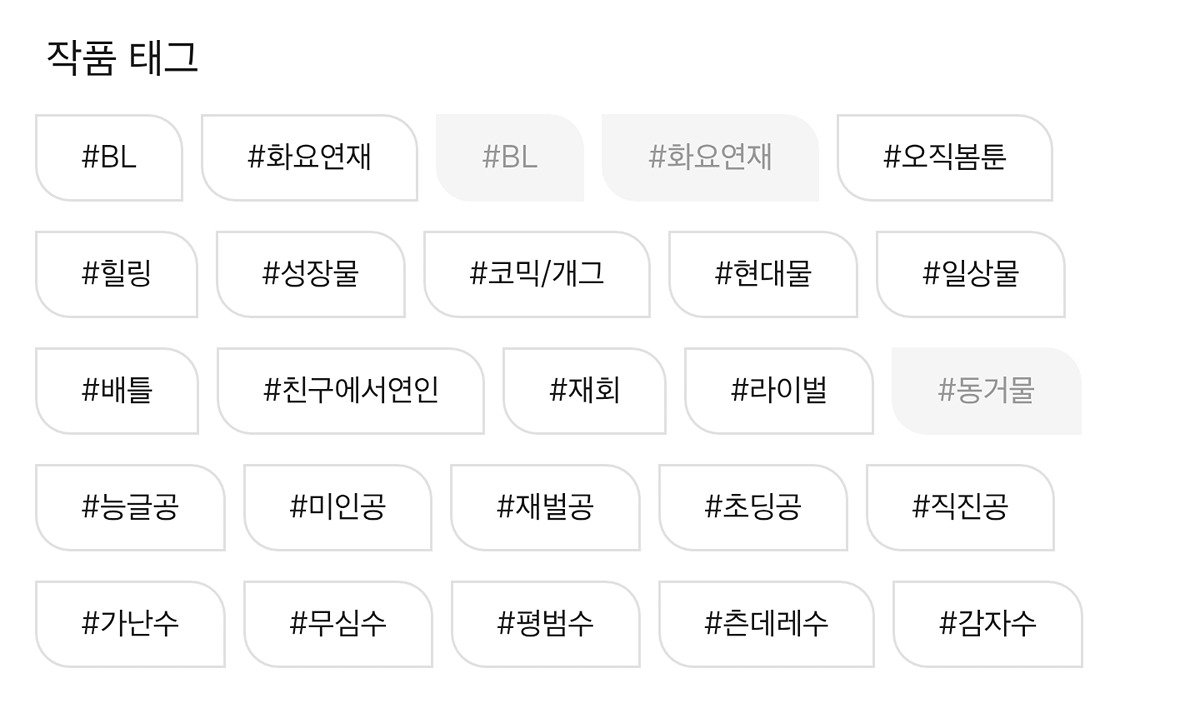Click the #직진공 tag

point(960,507)
